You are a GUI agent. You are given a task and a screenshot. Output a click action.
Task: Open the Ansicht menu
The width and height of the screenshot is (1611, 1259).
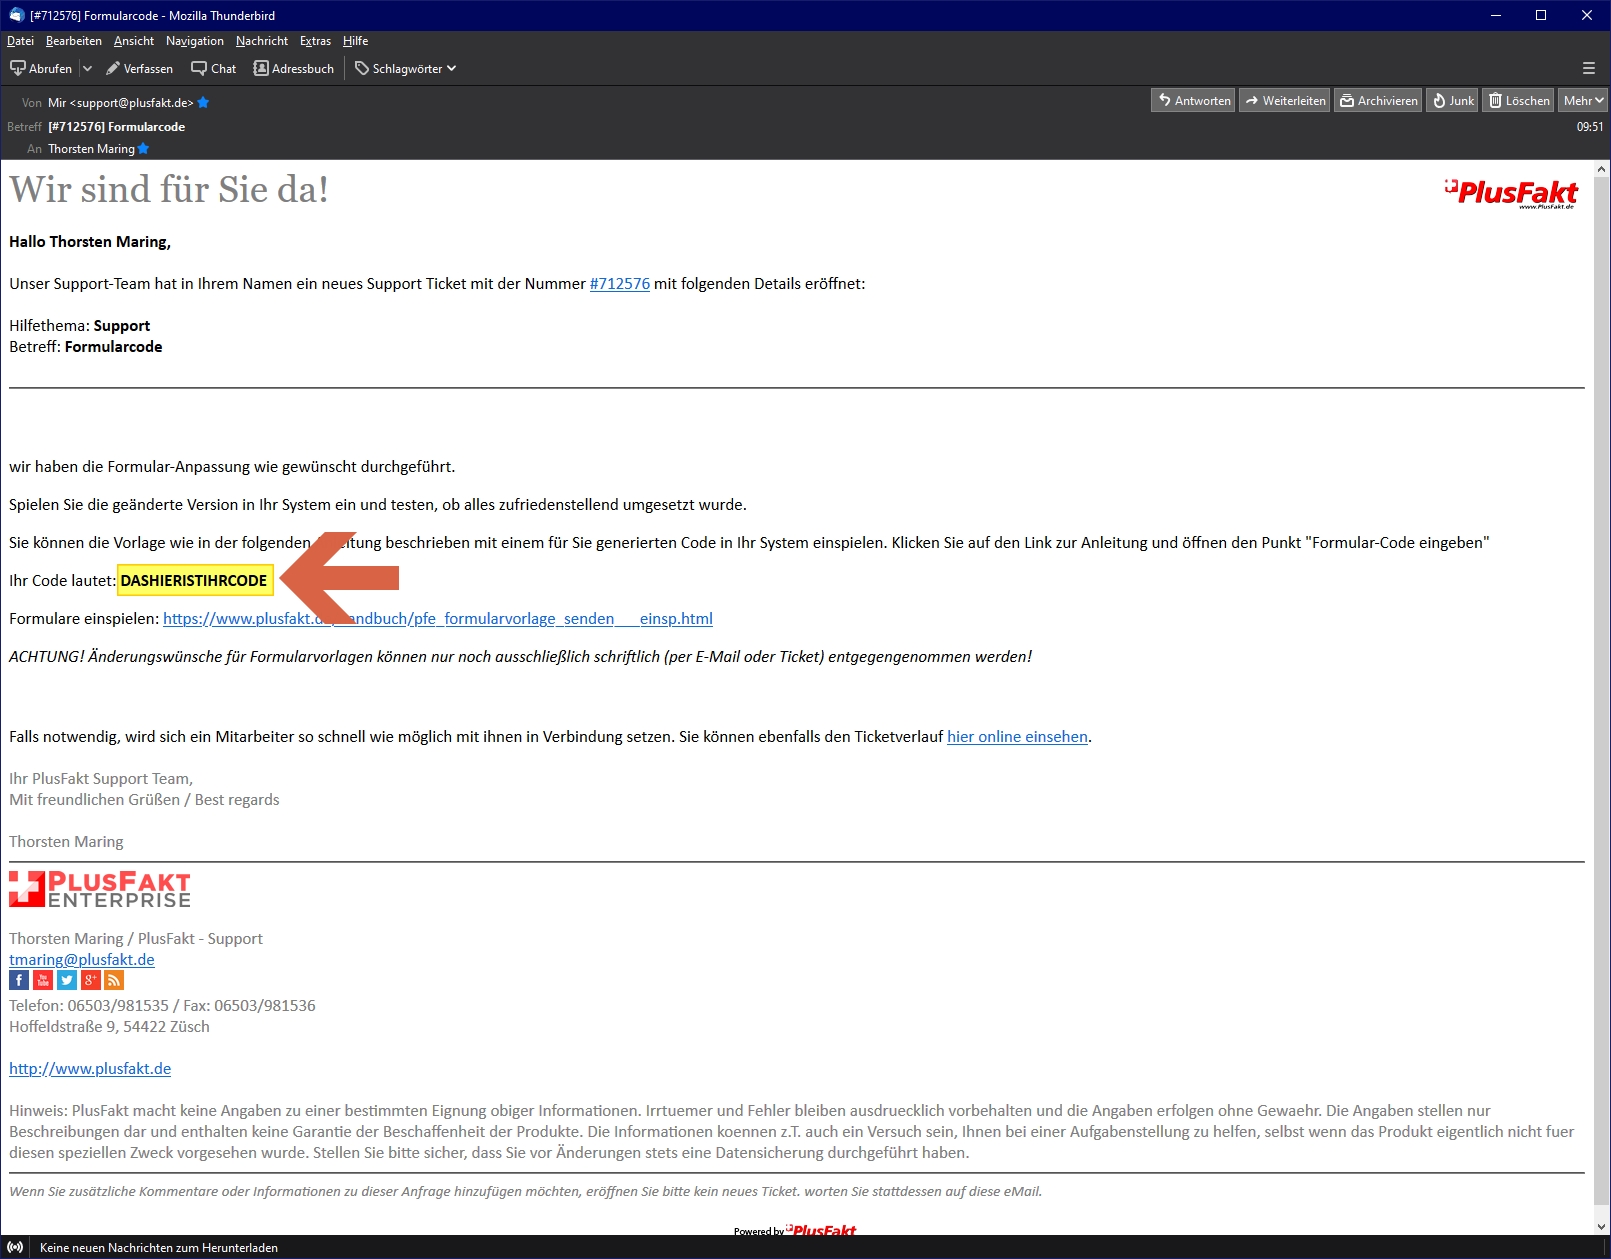134,41
